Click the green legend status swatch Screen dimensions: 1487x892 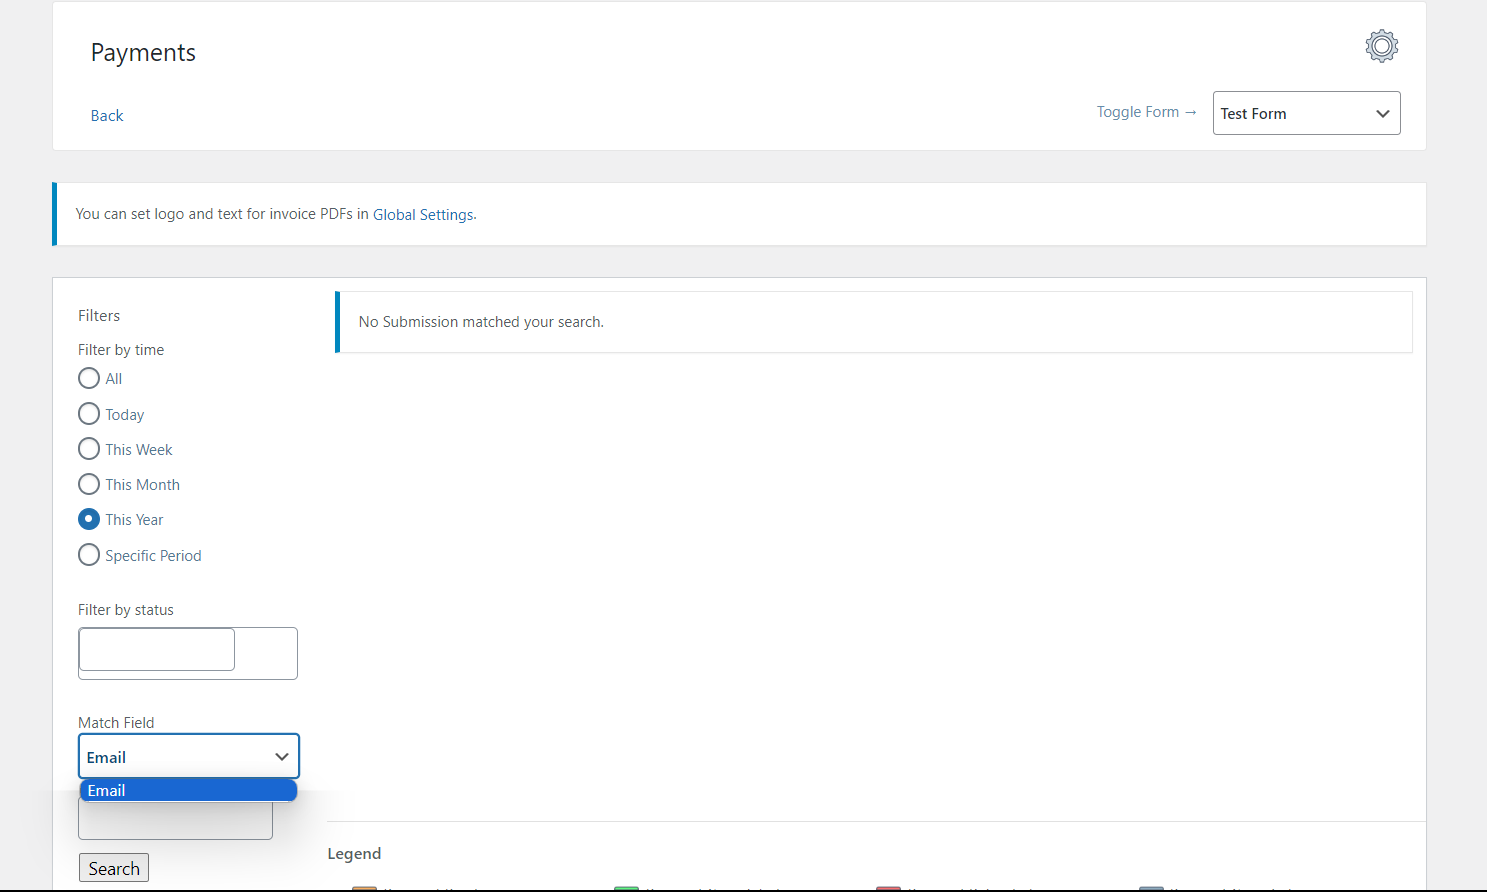pyautogui.click(x=627, y=888)
